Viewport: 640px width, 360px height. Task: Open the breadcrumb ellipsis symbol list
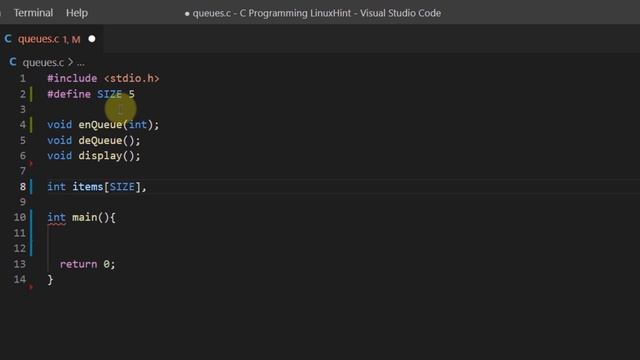pyautogui.click(x=81, y=63)
